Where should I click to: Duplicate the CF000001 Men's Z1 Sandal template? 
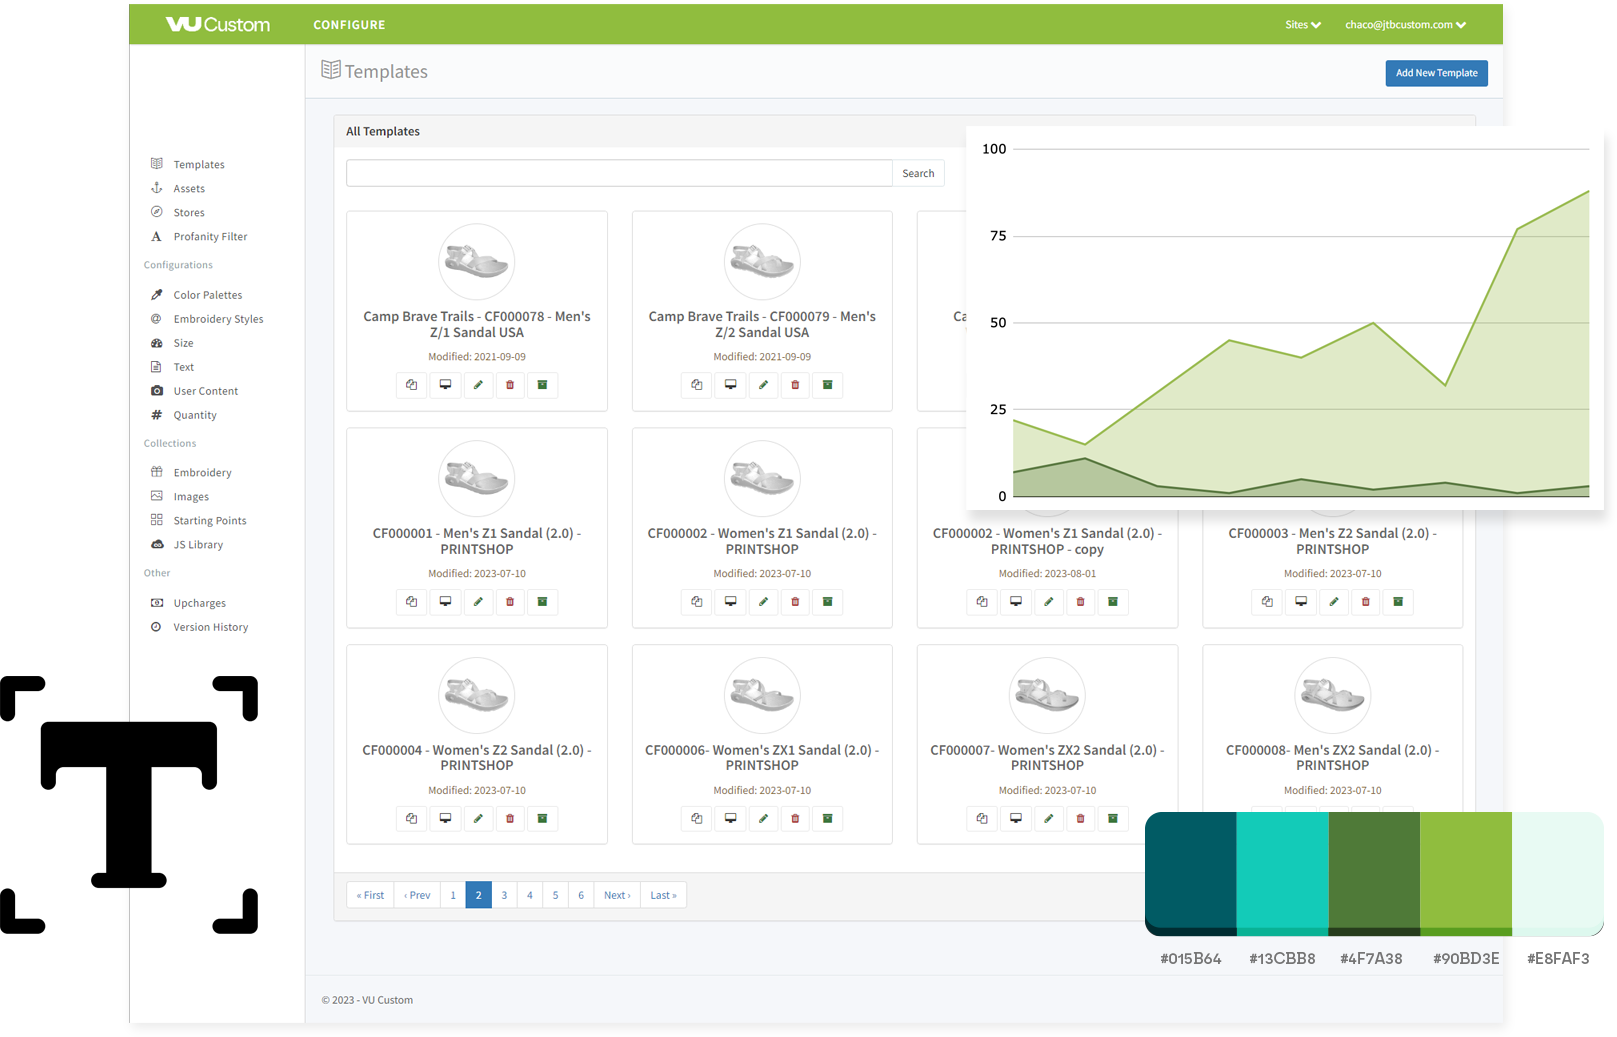(x=411, y=602)
